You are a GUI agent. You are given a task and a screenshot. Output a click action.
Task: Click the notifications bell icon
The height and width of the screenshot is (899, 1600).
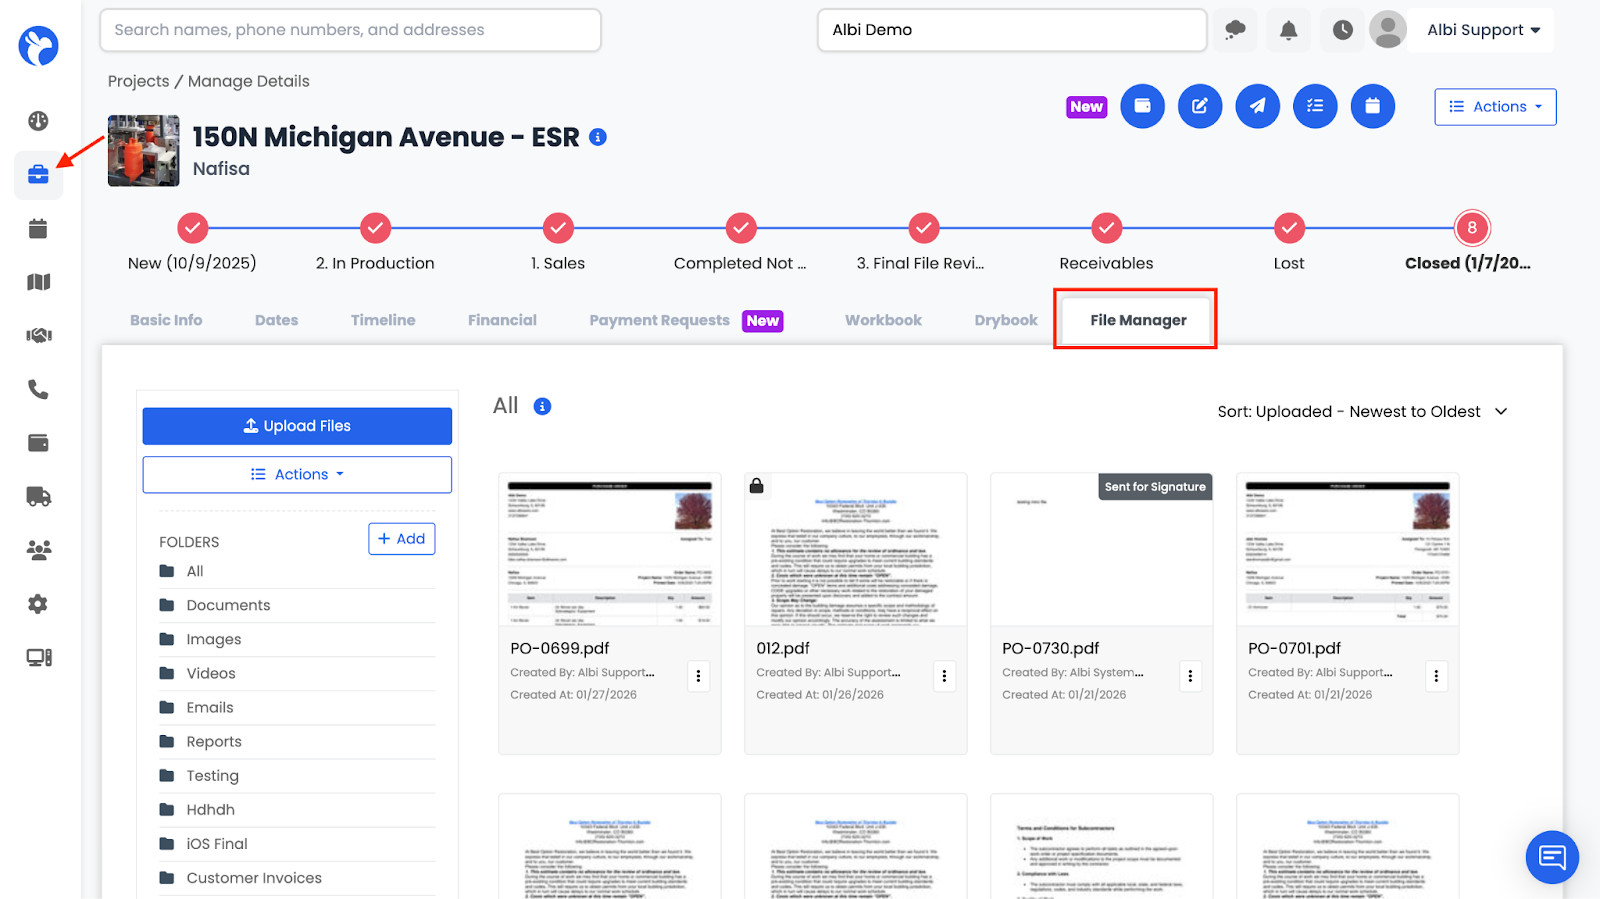point(1289,30)
